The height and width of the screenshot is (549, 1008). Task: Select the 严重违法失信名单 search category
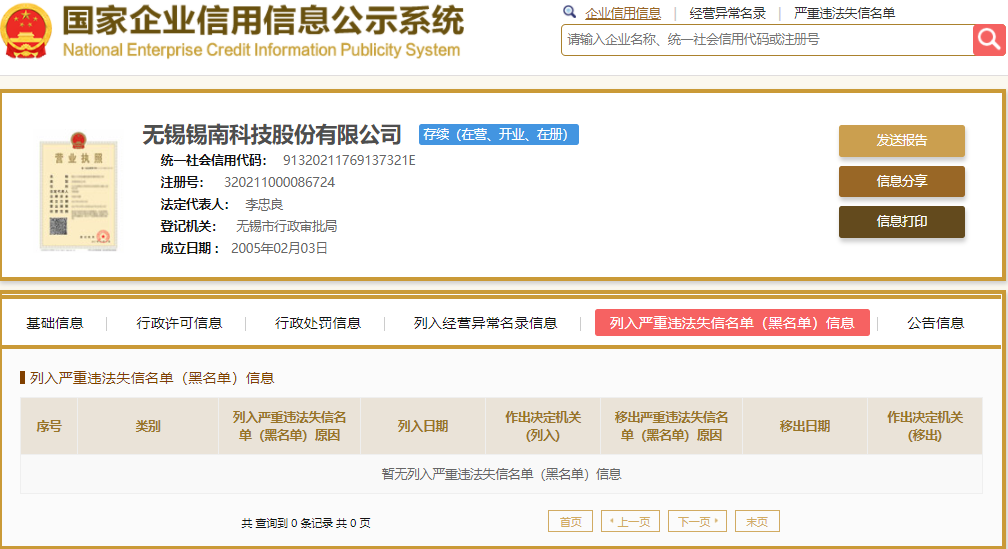844,13
